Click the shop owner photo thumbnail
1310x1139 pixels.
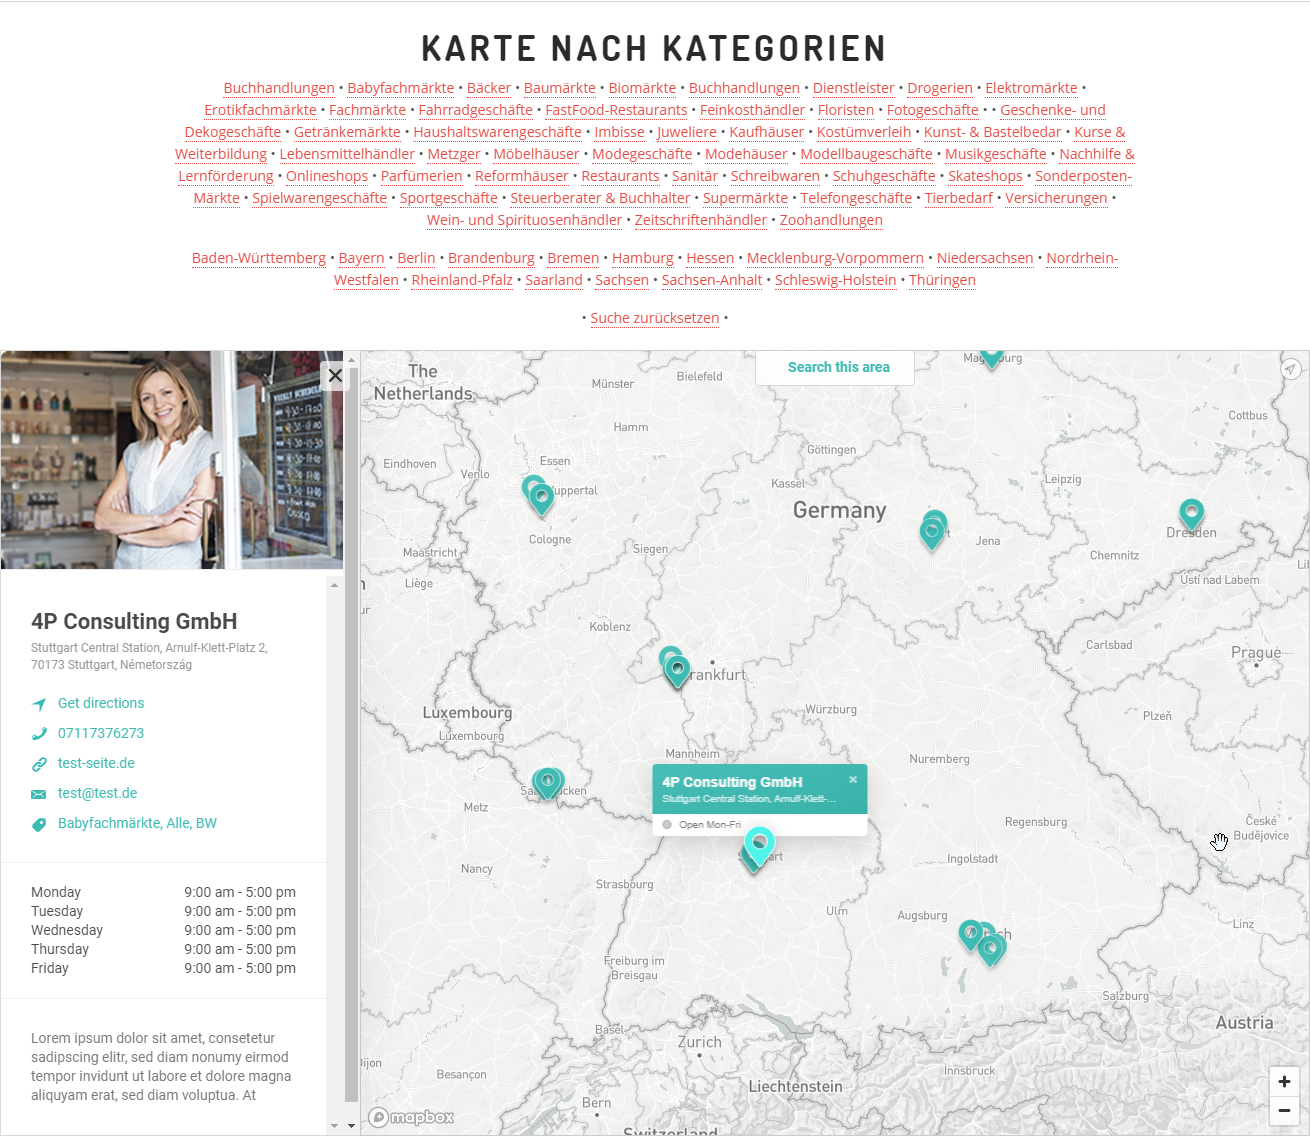[x=172, y=460]
